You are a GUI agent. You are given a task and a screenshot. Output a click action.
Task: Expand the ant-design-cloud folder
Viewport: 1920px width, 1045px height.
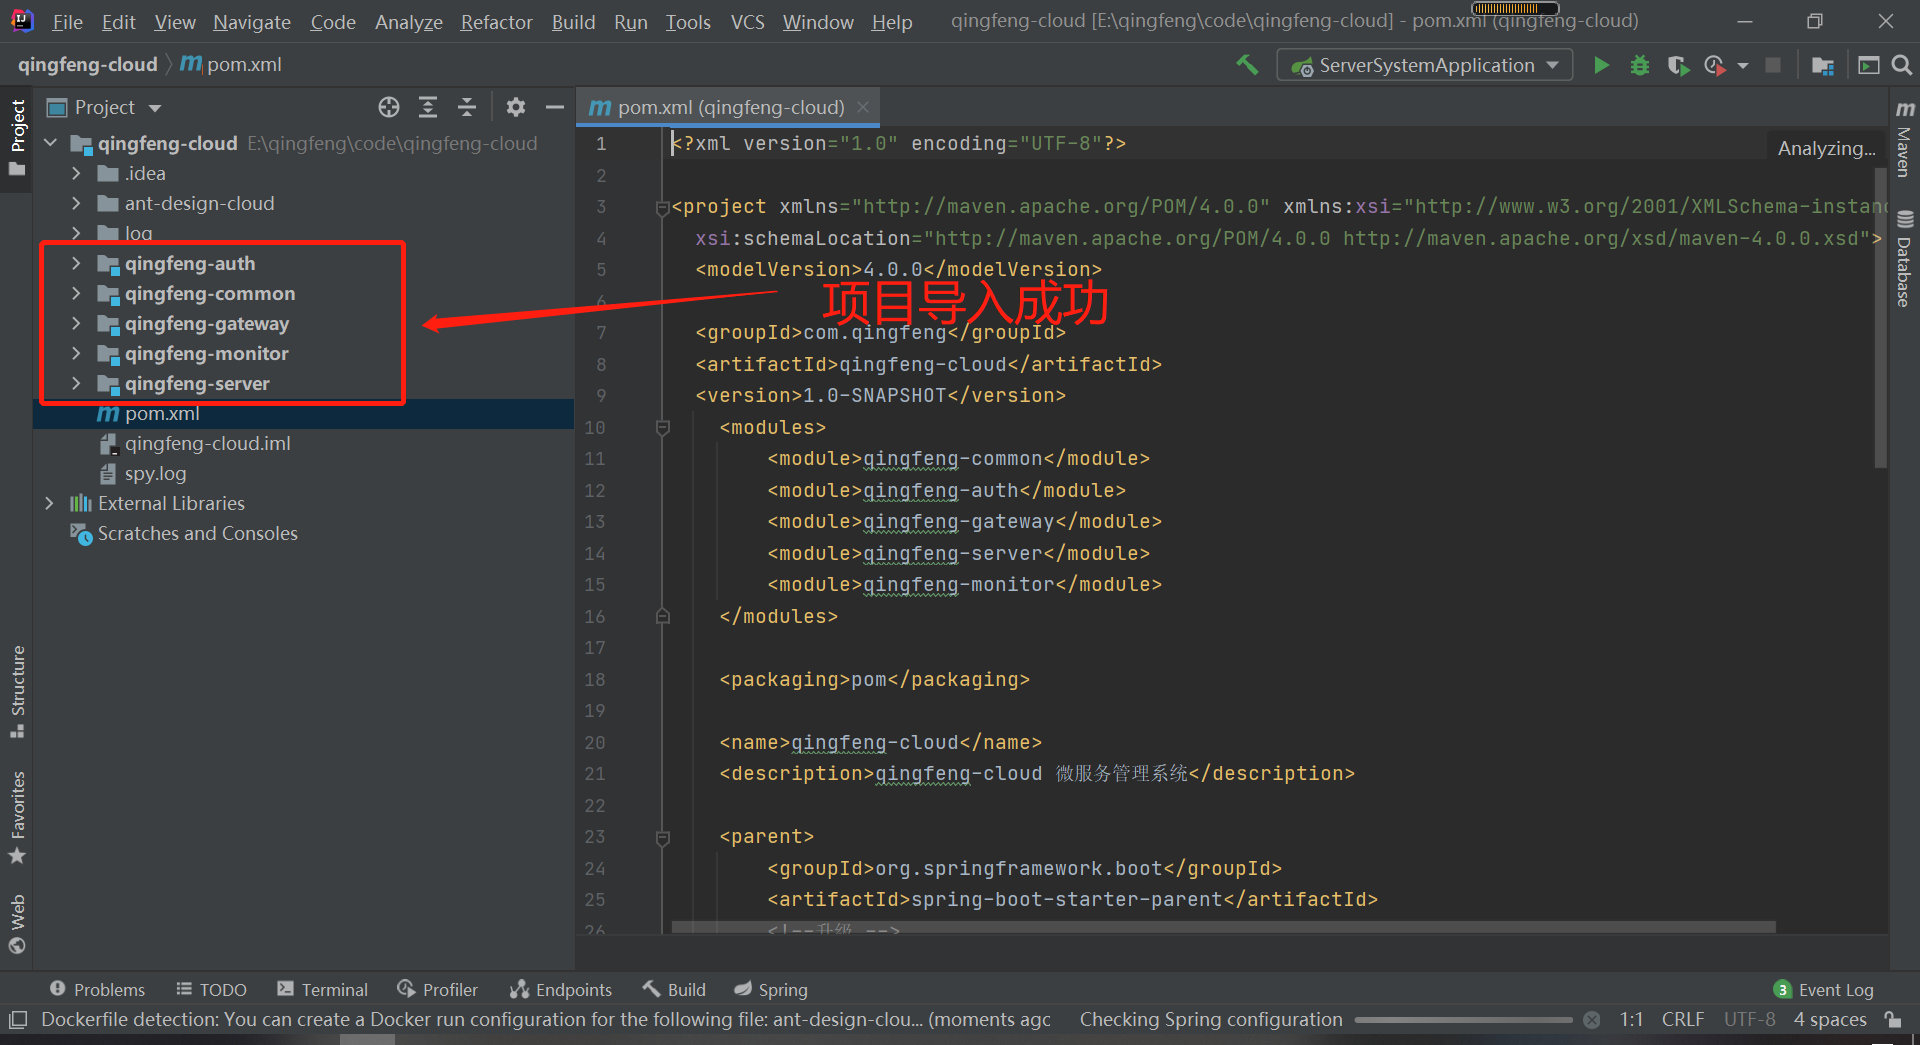(x=76, y=203)
